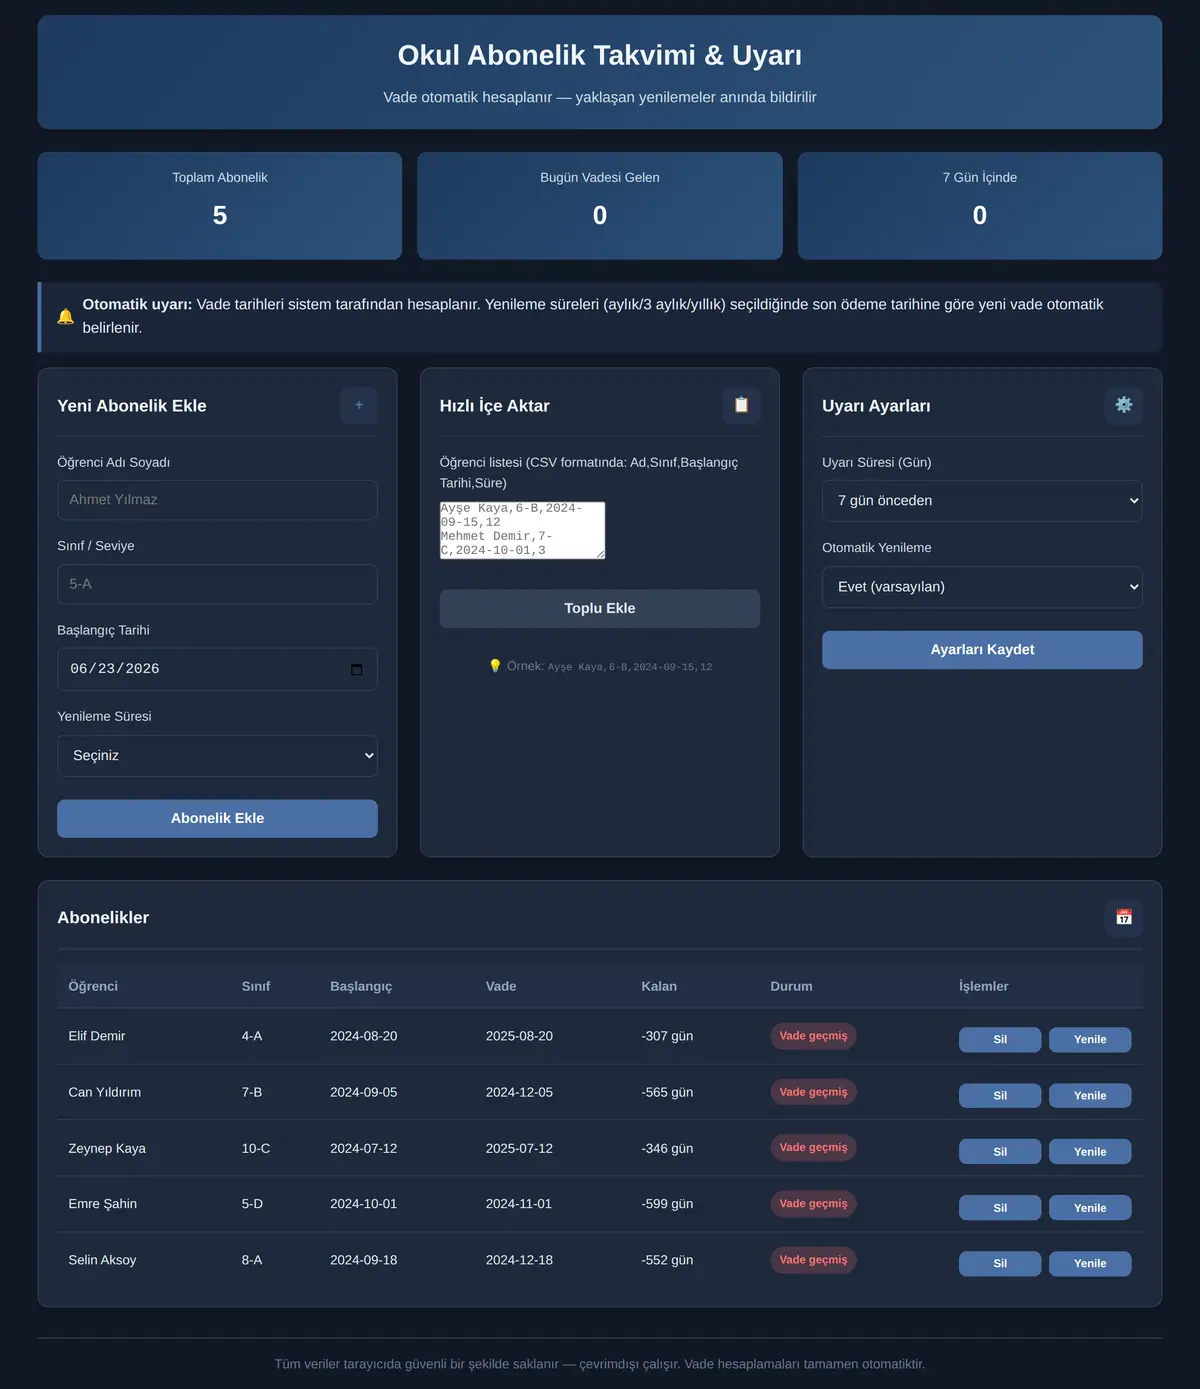
Task: Click the Başlangıç Tarihi date field
Action: point(217,669)
